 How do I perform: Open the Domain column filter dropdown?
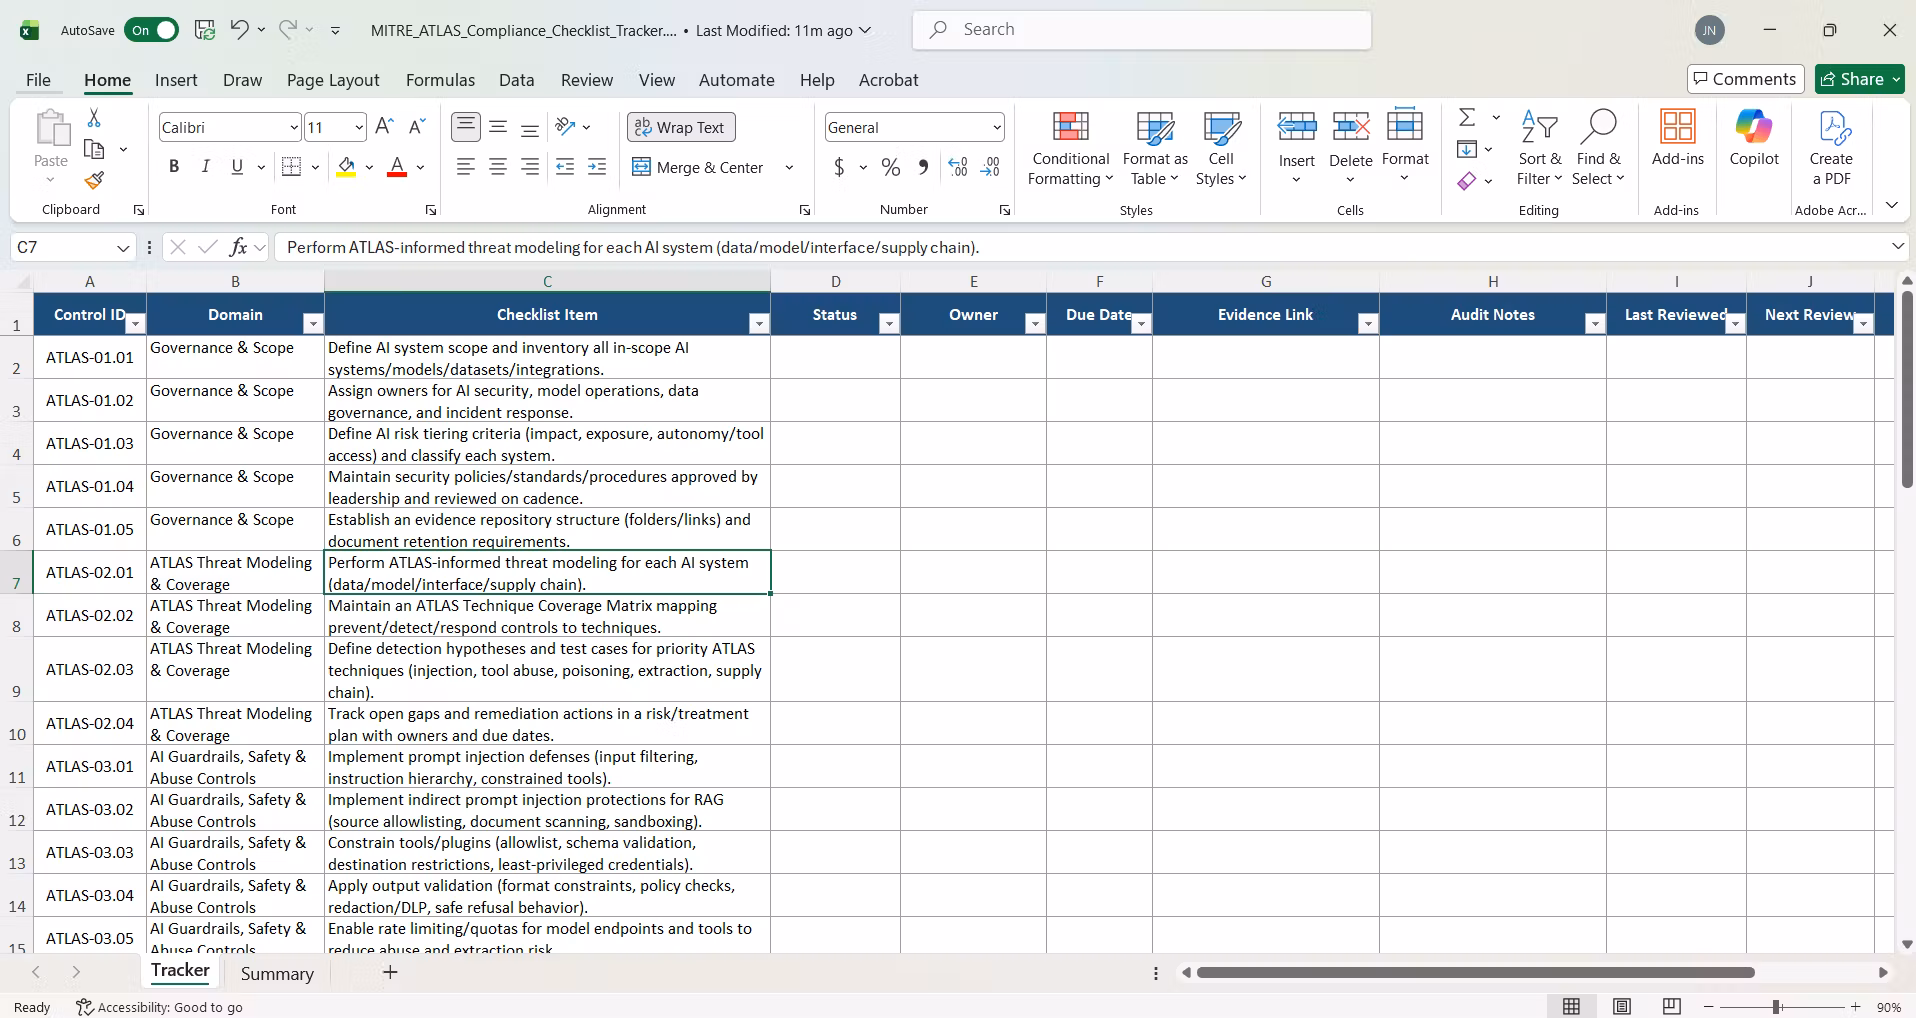pos(313,323)
